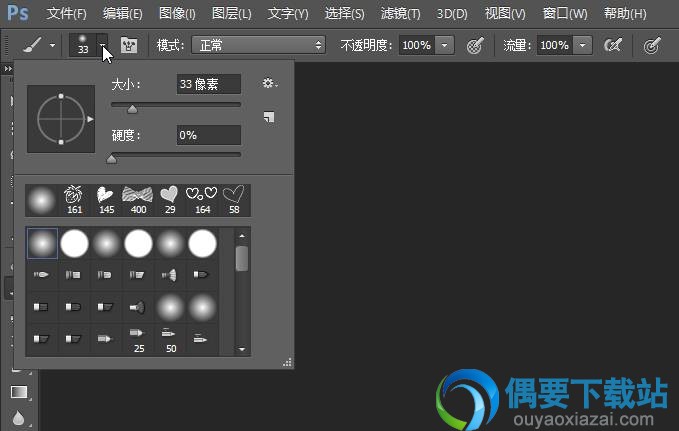Select the Gradient tool in left toolbar
This screenshot has height=431, width=679.
pyautogui.click(x=19, y=392)
